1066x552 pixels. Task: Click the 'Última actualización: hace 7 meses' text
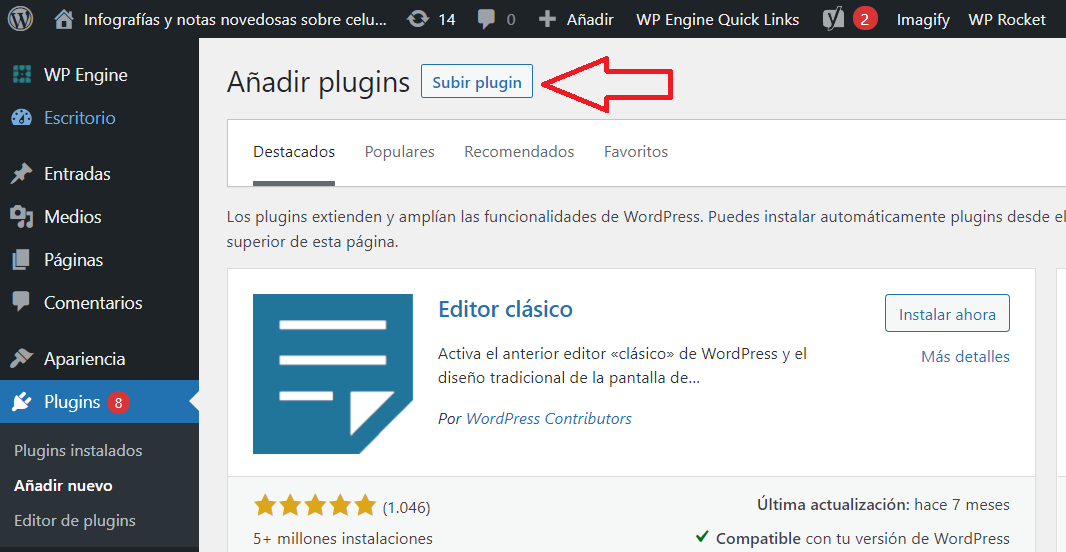point(883,505)
